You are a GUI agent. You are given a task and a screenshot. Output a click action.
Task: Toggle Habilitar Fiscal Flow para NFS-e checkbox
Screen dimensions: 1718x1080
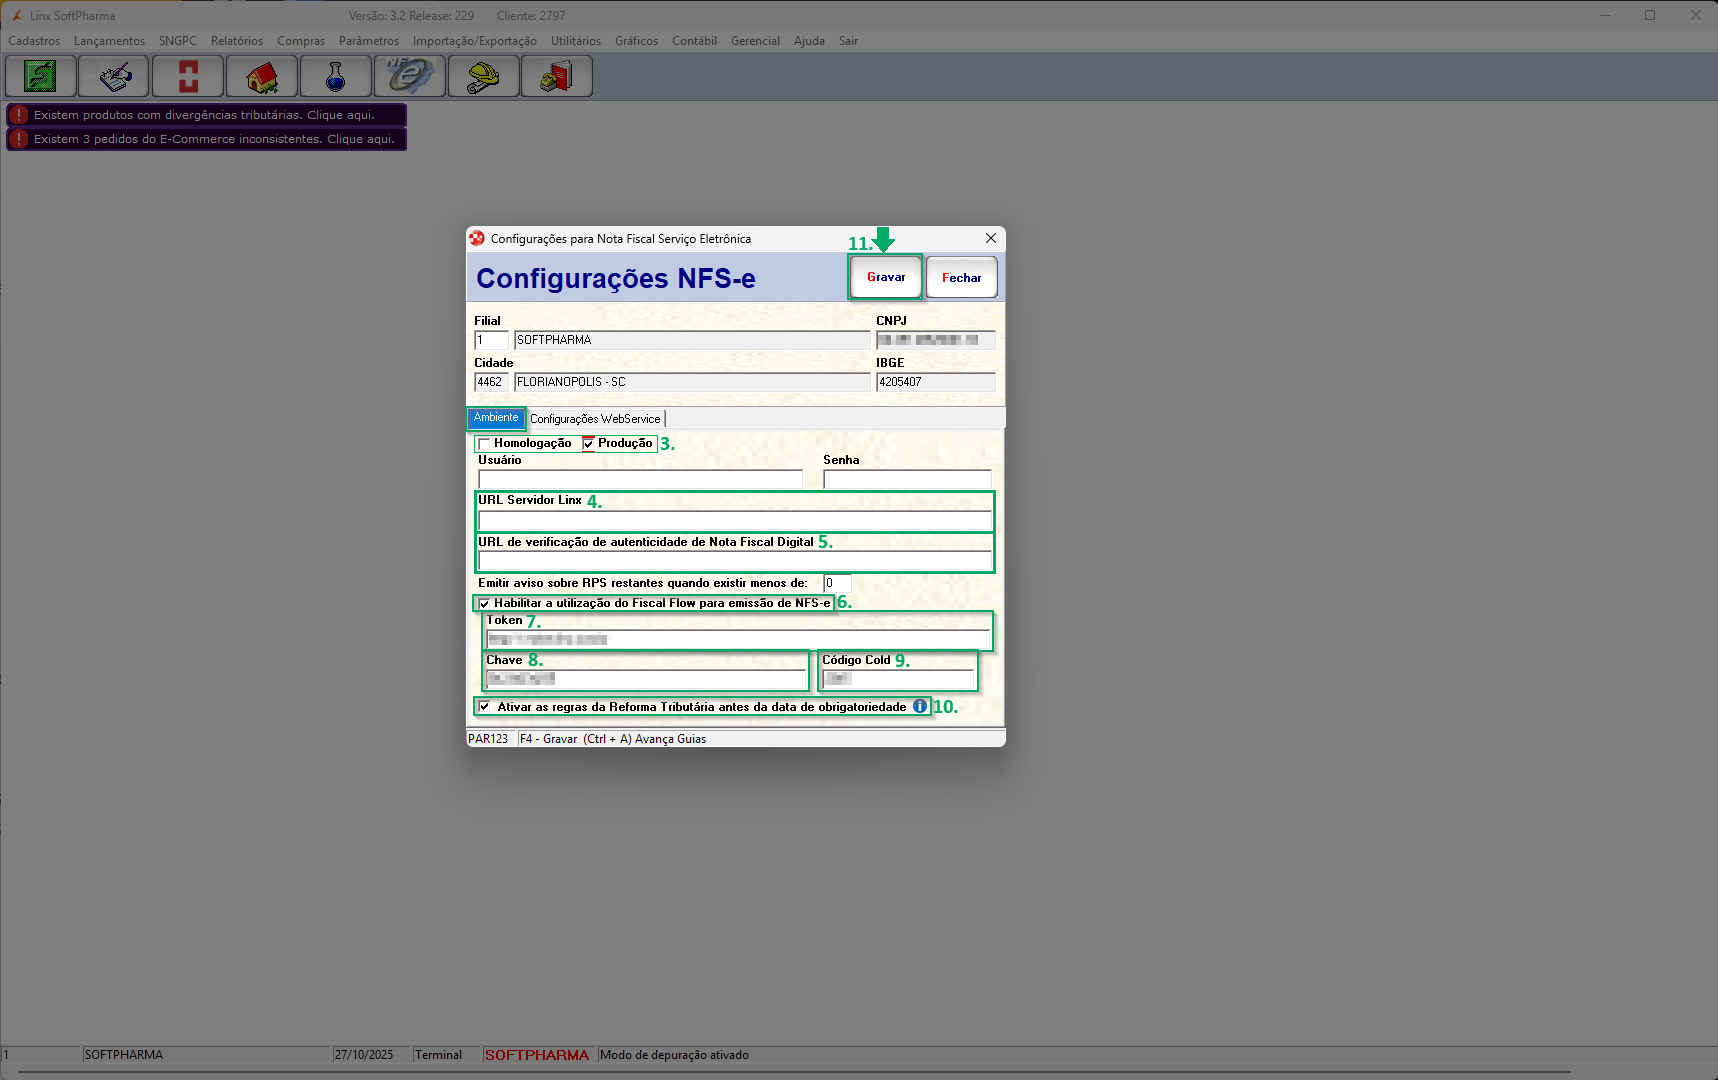click(x=484, y=603)
